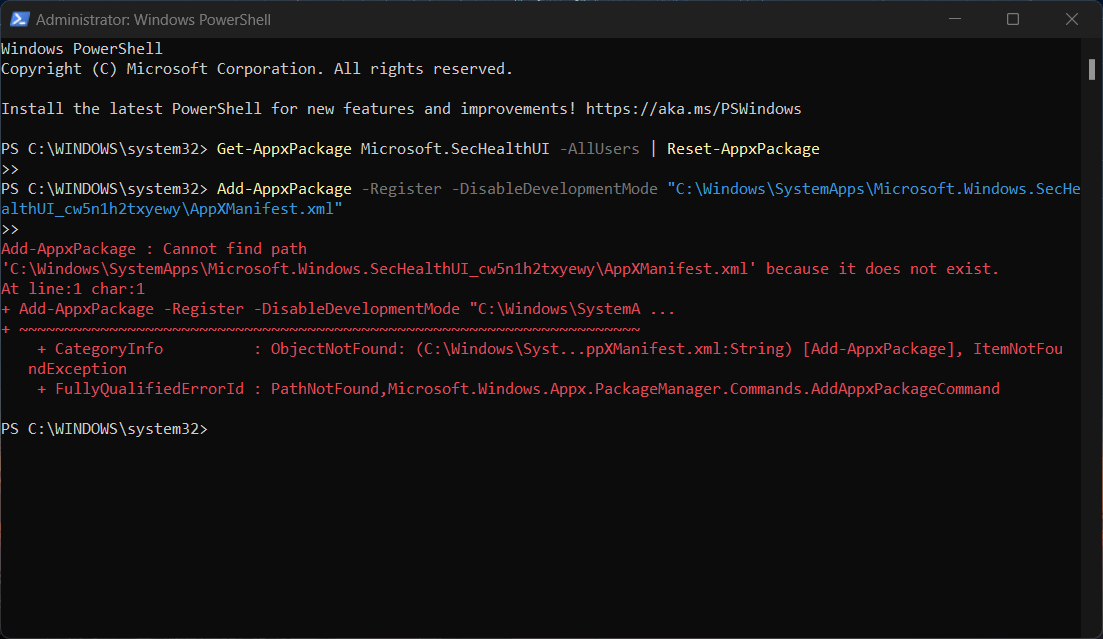
Task: Click the copyright notice line
Action: click(x=255, y=68)
